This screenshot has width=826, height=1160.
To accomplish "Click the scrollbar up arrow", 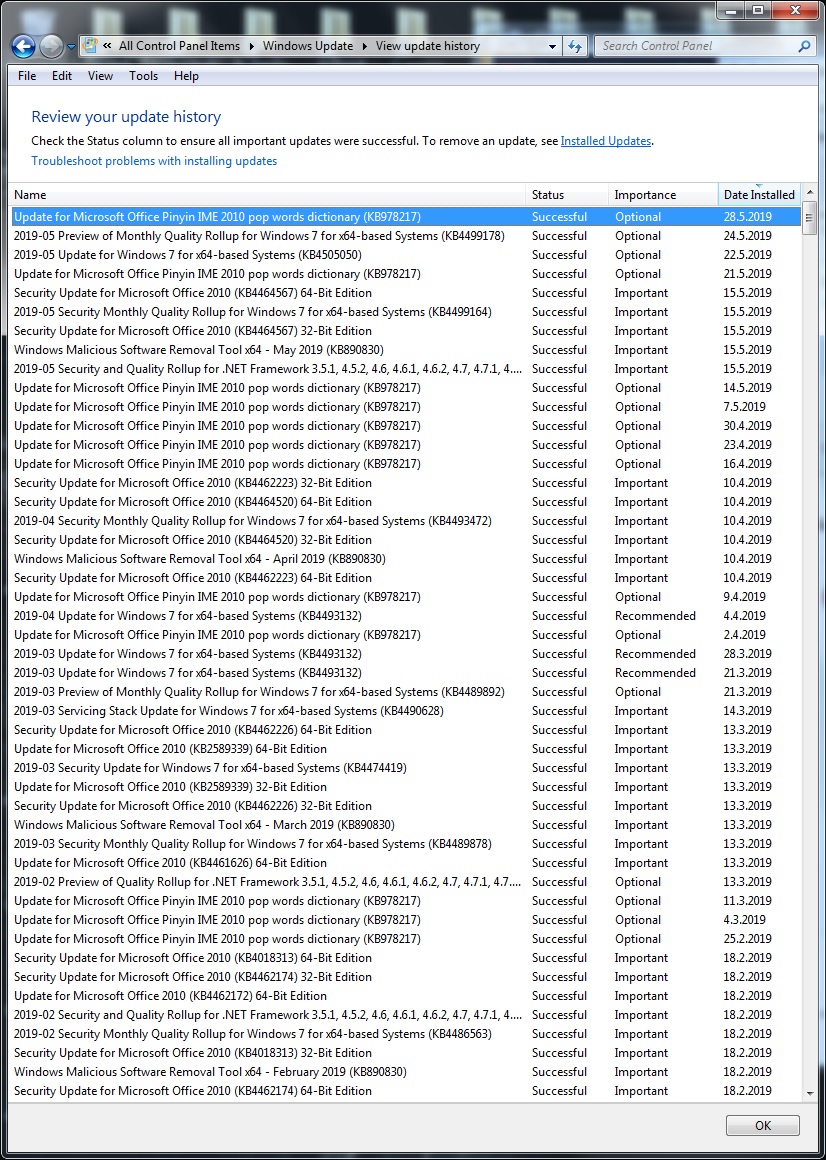I will pos(810,191).
